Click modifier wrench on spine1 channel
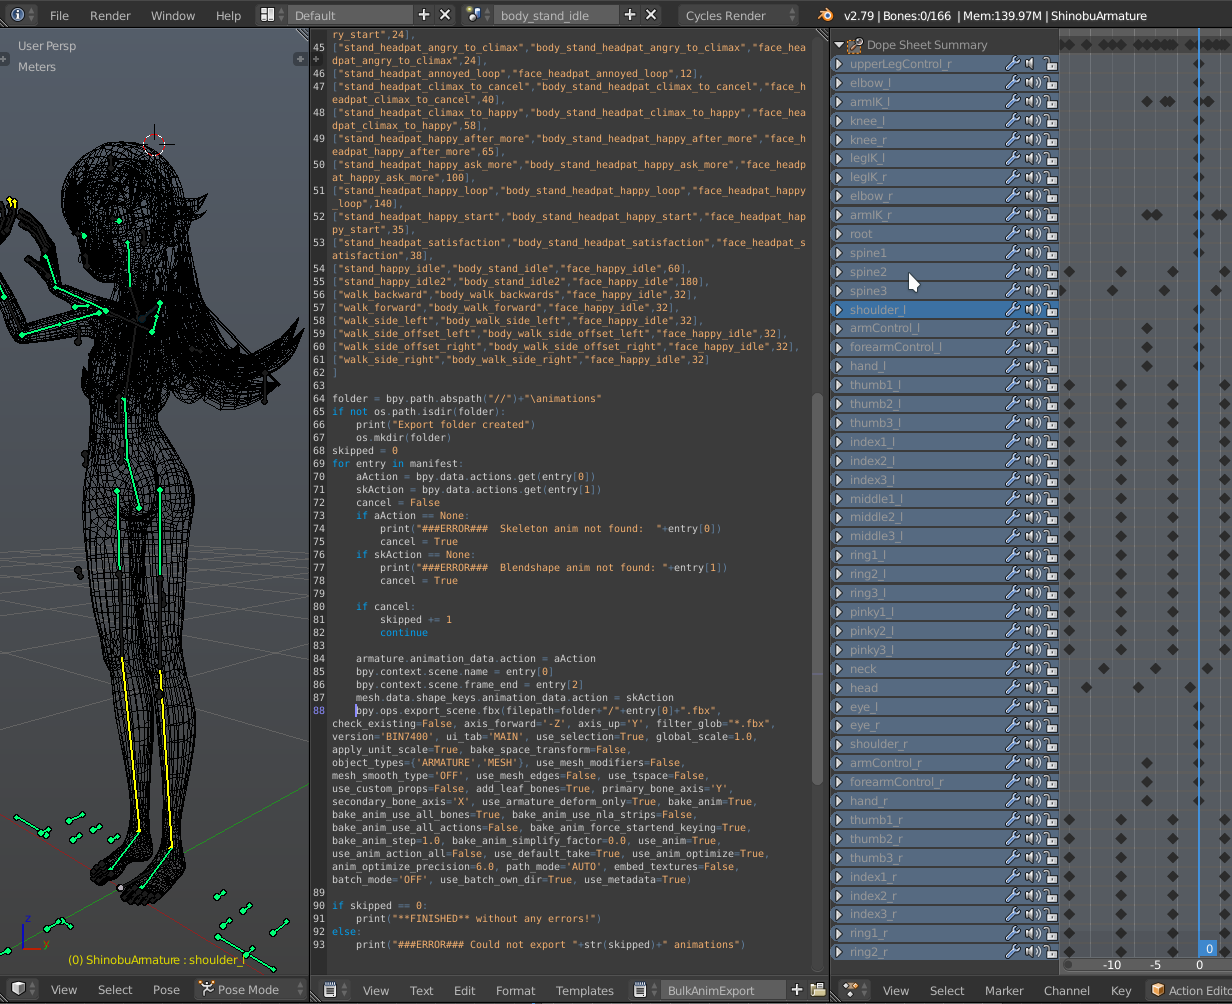The image size is (1232, 1004). (1012, 253)
